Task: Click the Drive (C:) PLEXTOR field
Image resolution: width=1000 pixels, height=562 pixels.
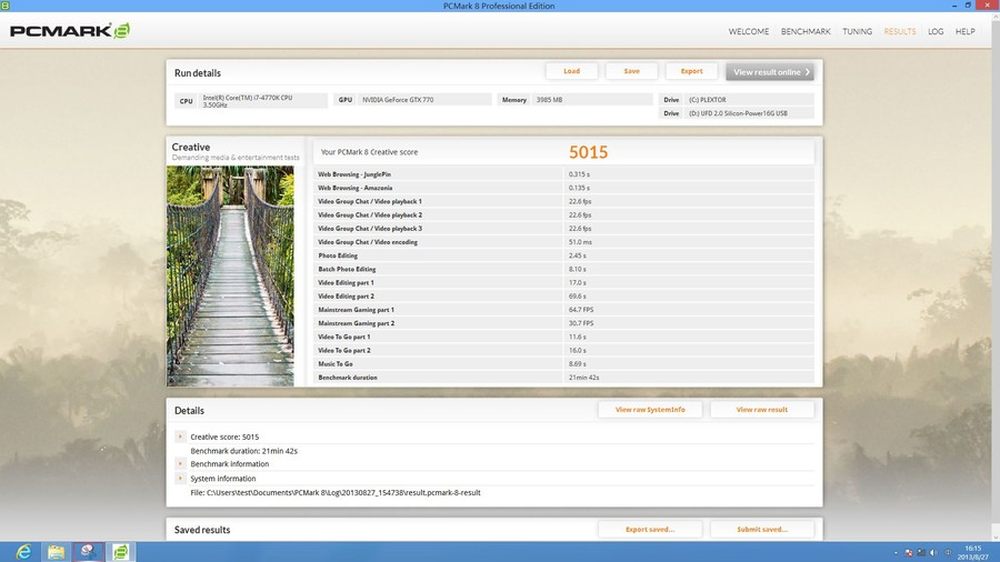Action: [x=736, y=100]
